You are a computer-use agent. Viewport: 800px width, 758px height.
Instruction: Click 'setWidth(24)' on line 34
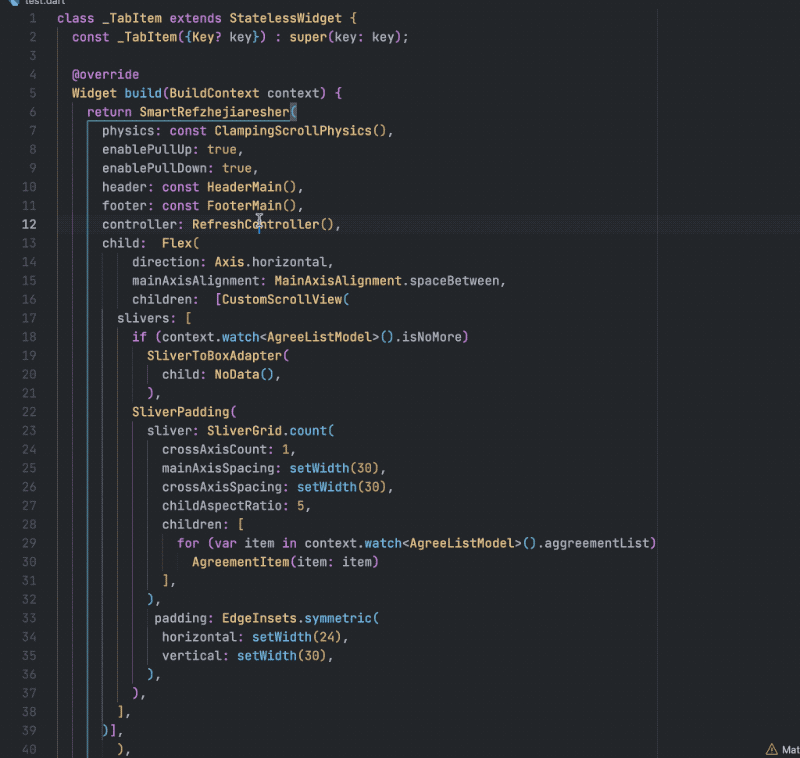pyautogui.click(x=297, y=637)
